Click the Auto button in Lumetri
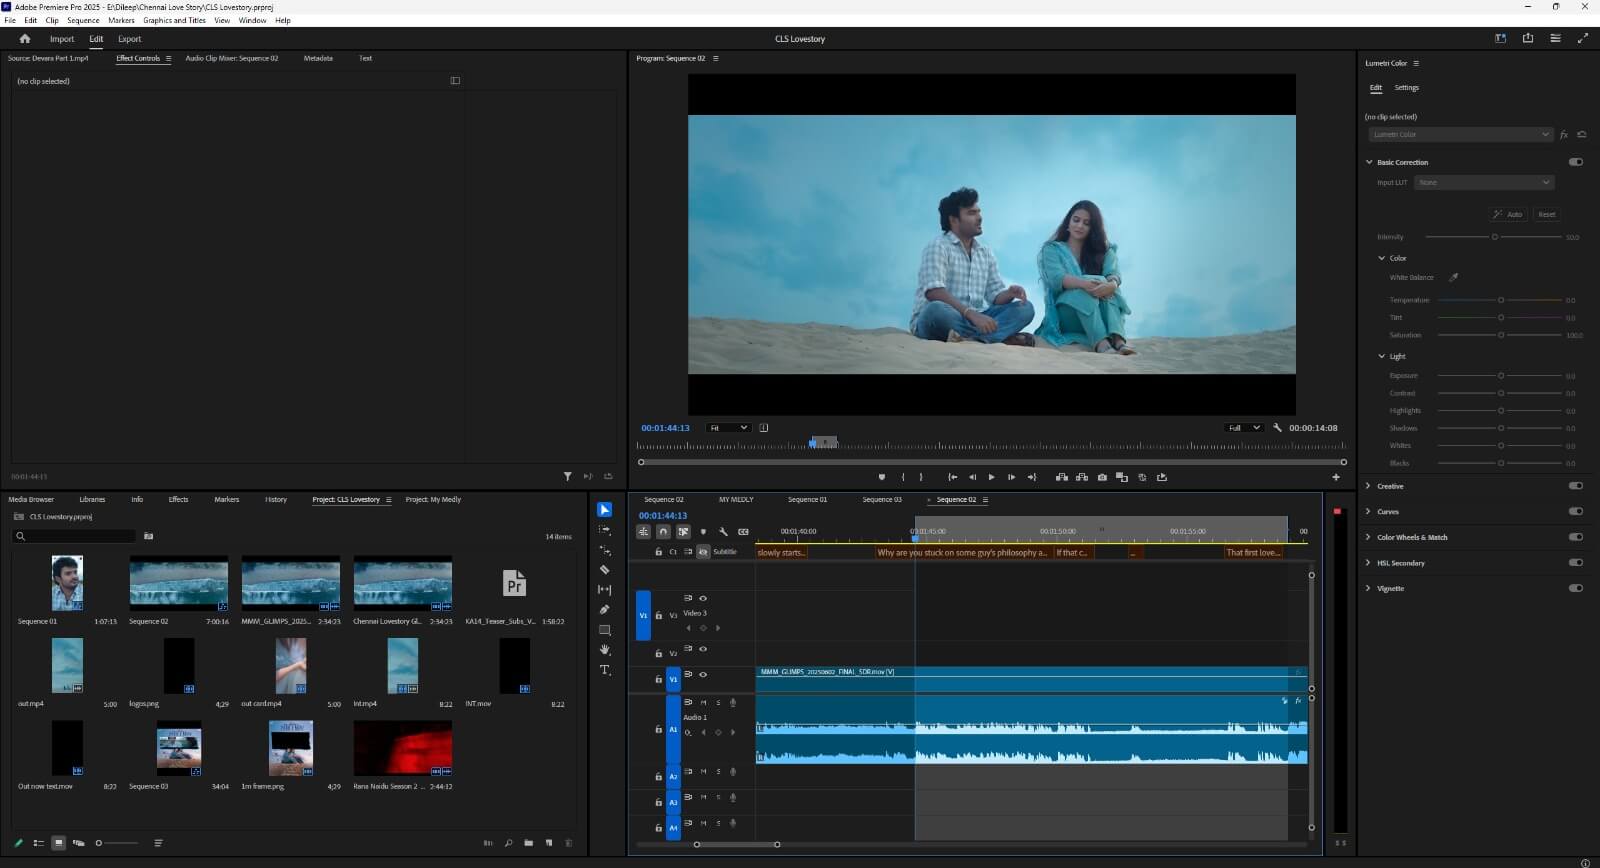Screen dimensions: 1600x868 click(1508, 215)
